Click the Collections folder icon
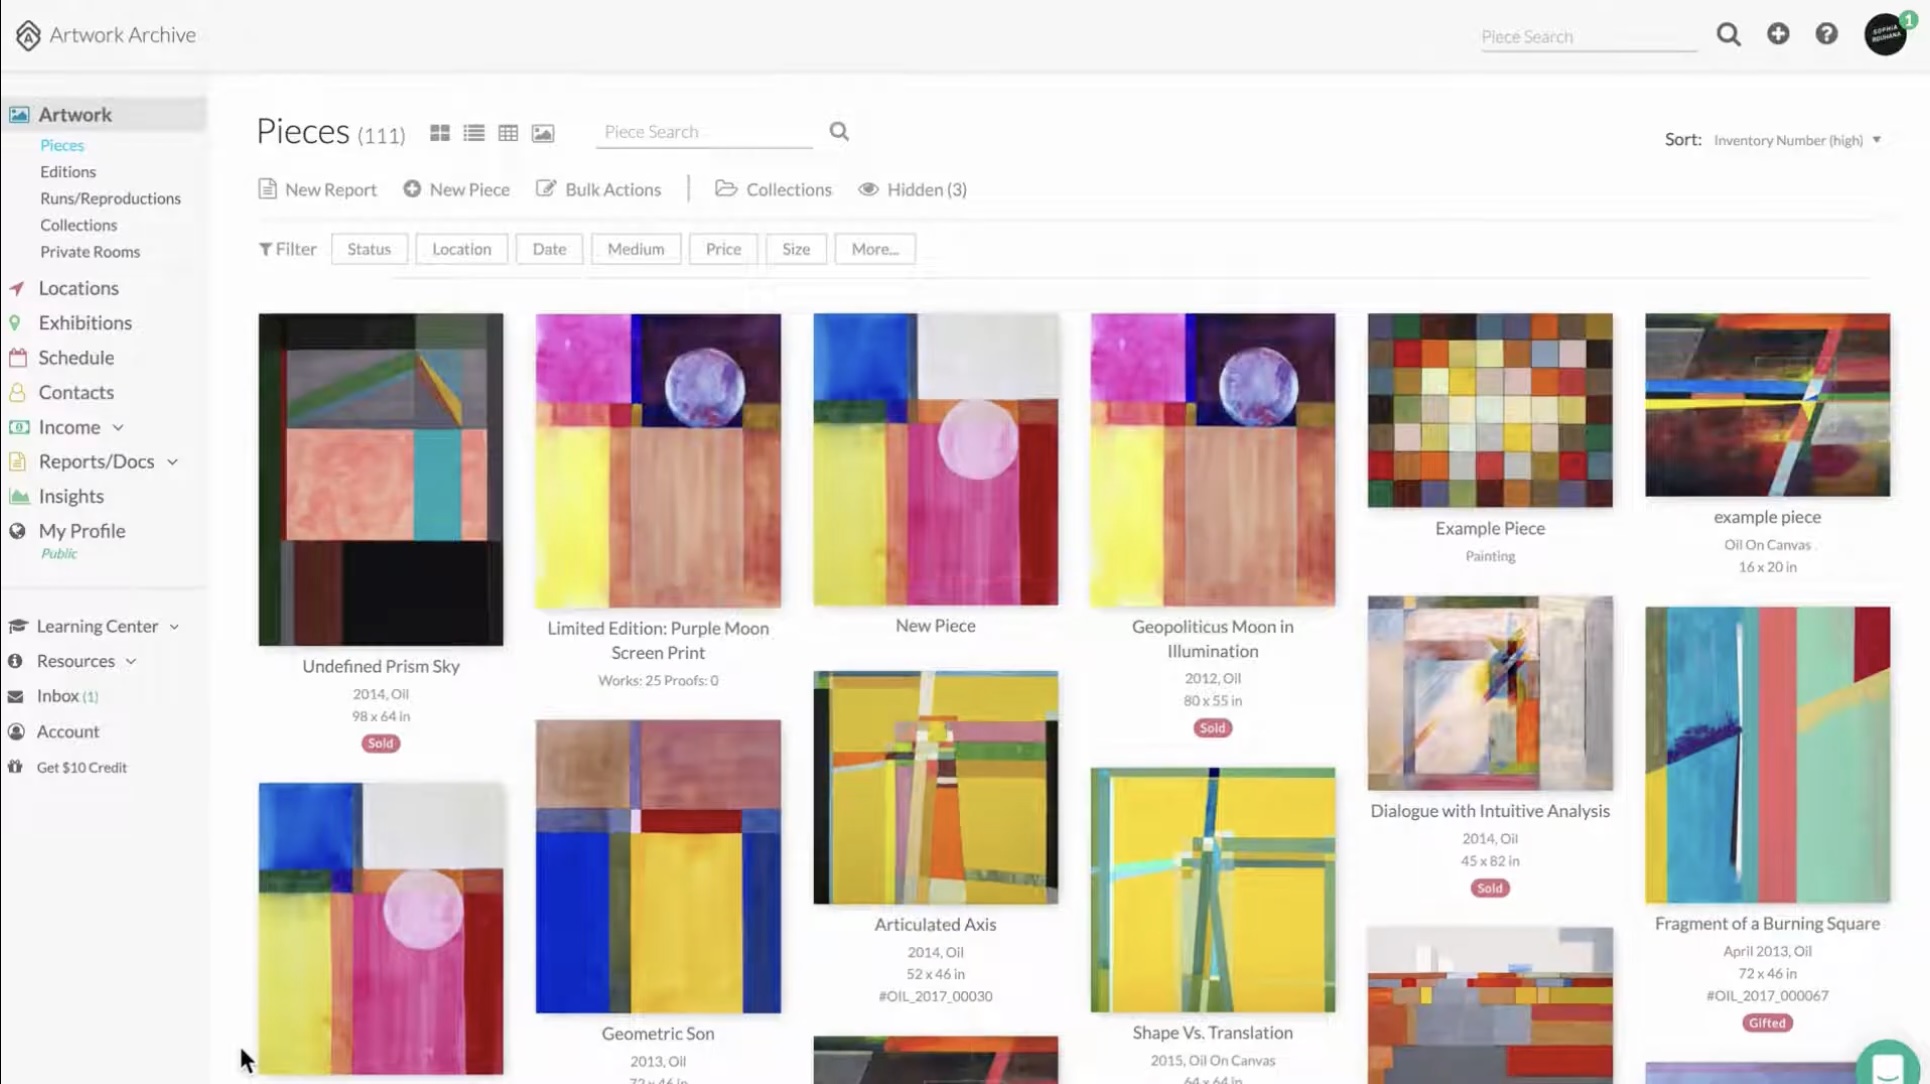The height and width of the screenshot is (1084, 1930). point(726,188)
